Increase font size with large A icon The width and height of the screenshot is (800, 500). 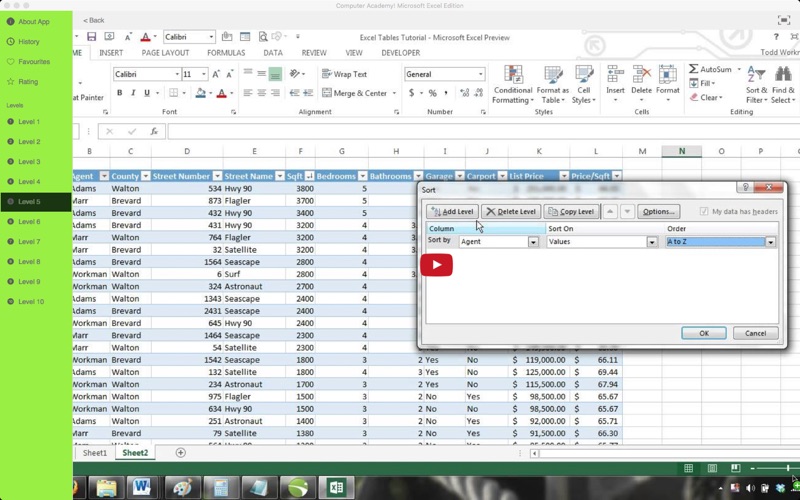pos(216,74)
